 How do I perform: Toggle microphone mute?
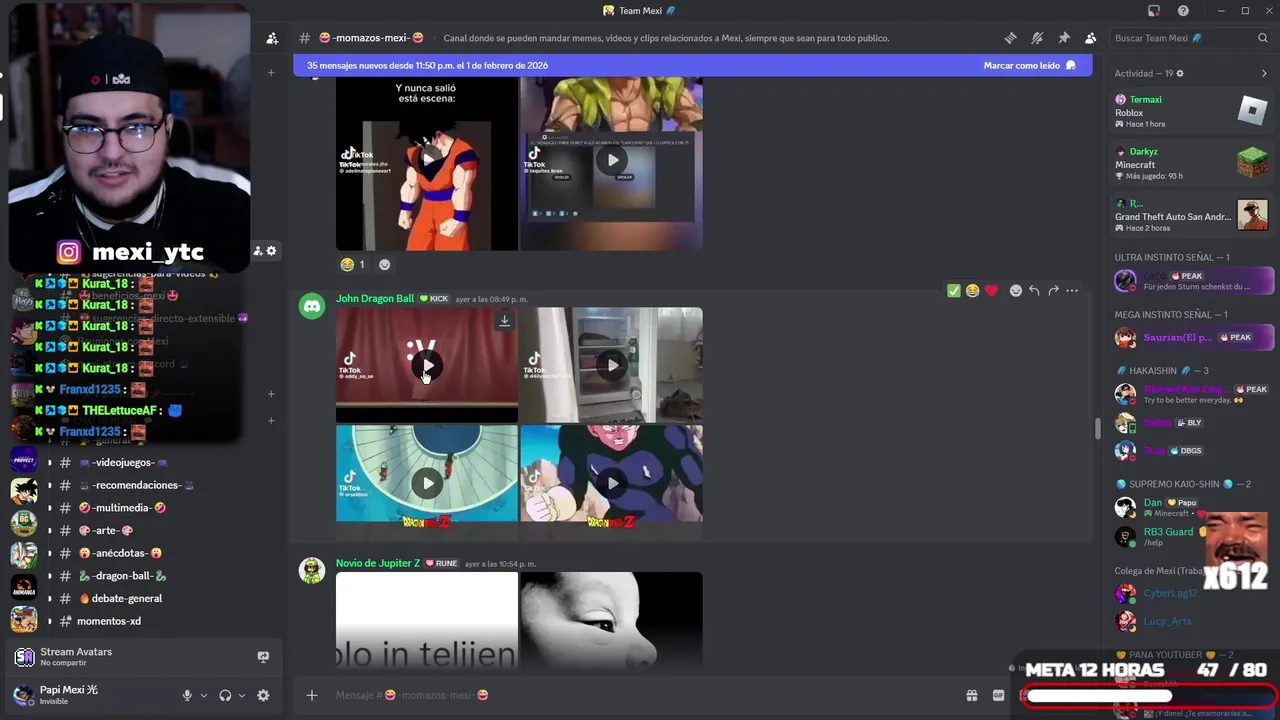187,695
